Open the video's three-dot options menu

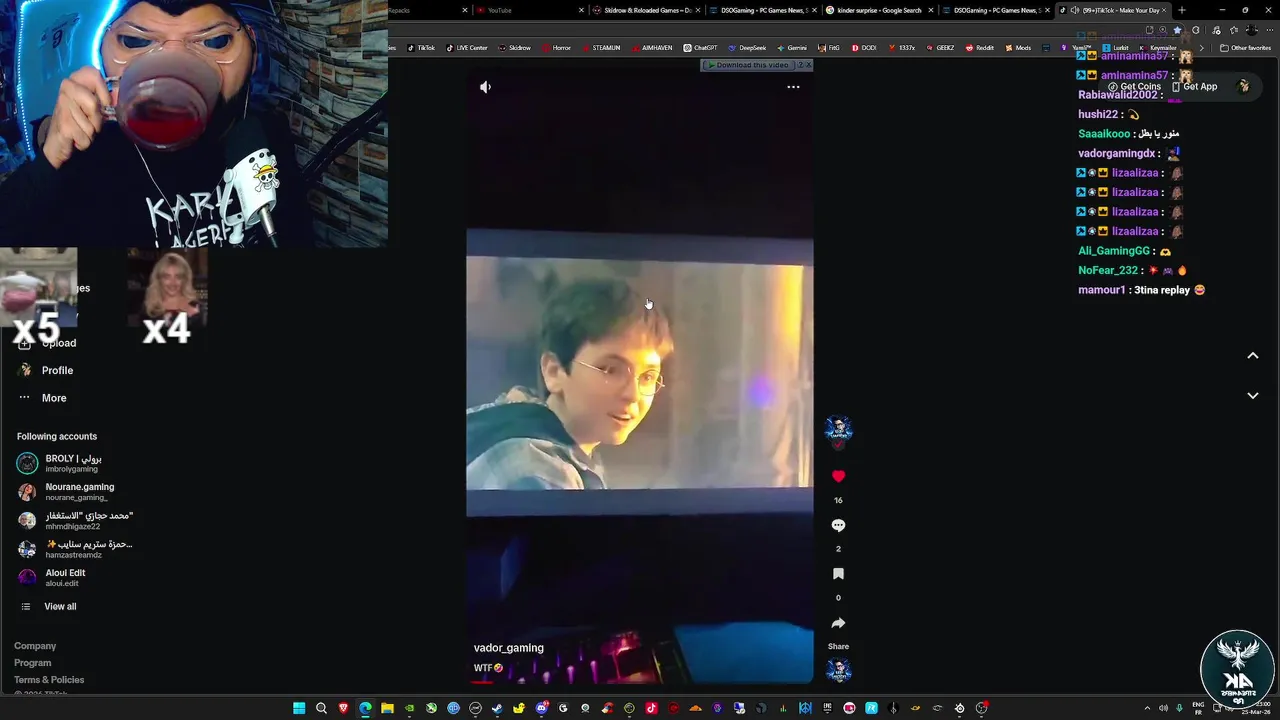point(793,87)
